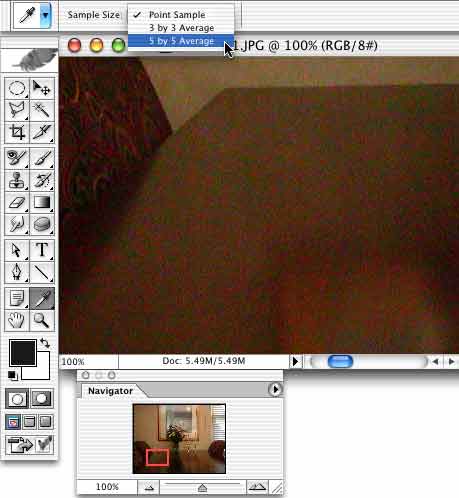Switch to Standard Mode edit button
The image size is (459, 498).
point(17,398)
